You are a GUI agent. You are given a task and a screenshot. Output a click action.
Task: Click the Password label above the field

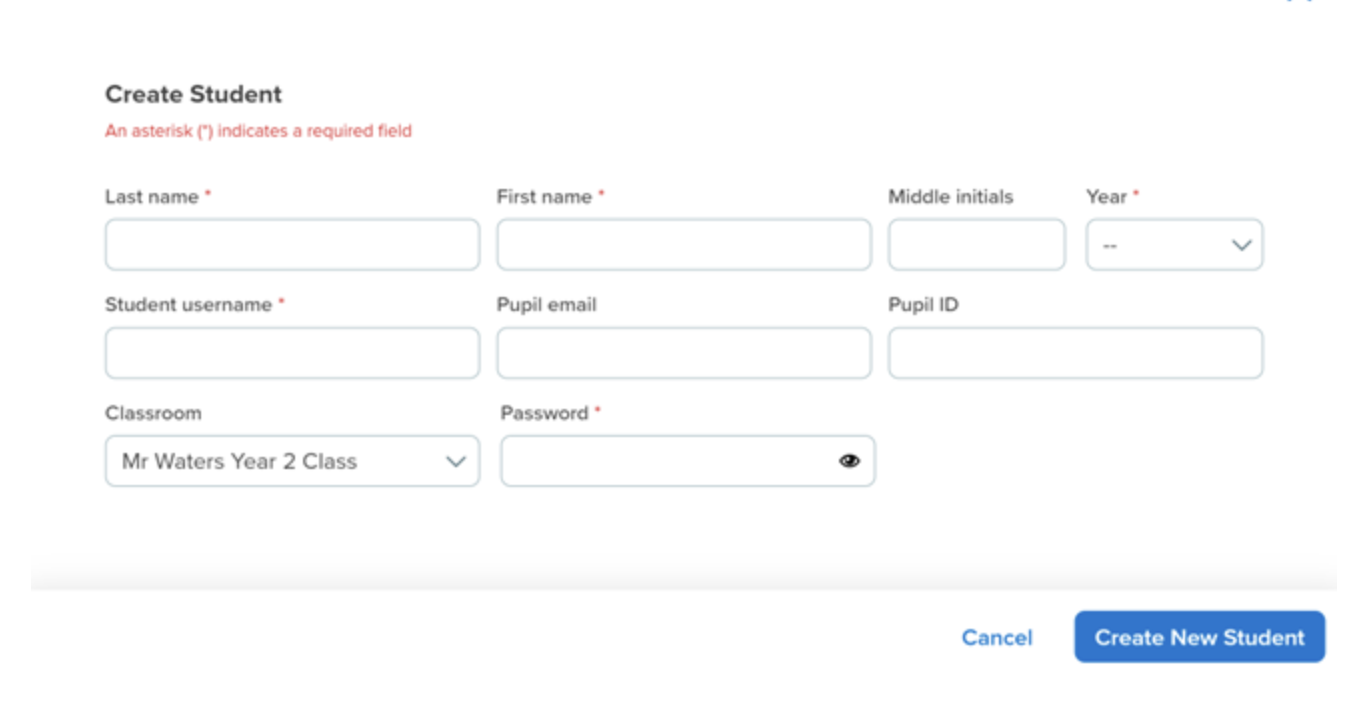(545, 413)
